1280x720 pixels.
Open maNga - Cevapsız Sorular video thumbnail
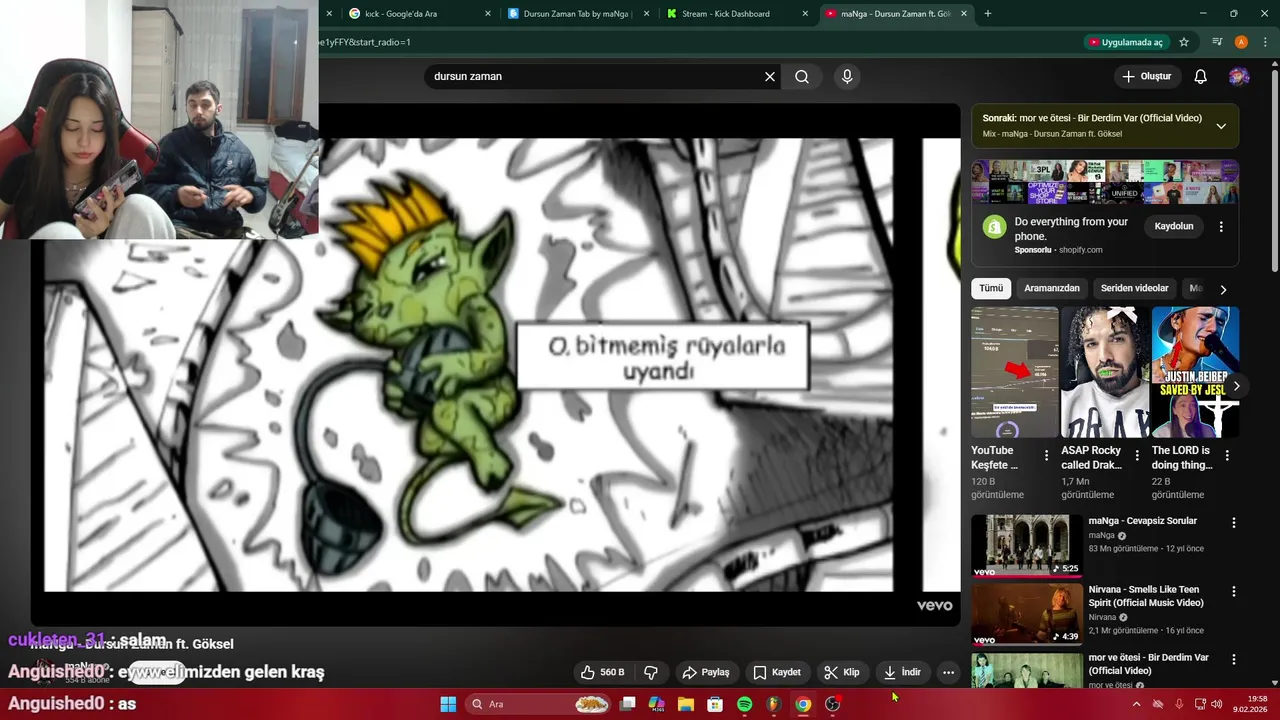click(1027, 546)
